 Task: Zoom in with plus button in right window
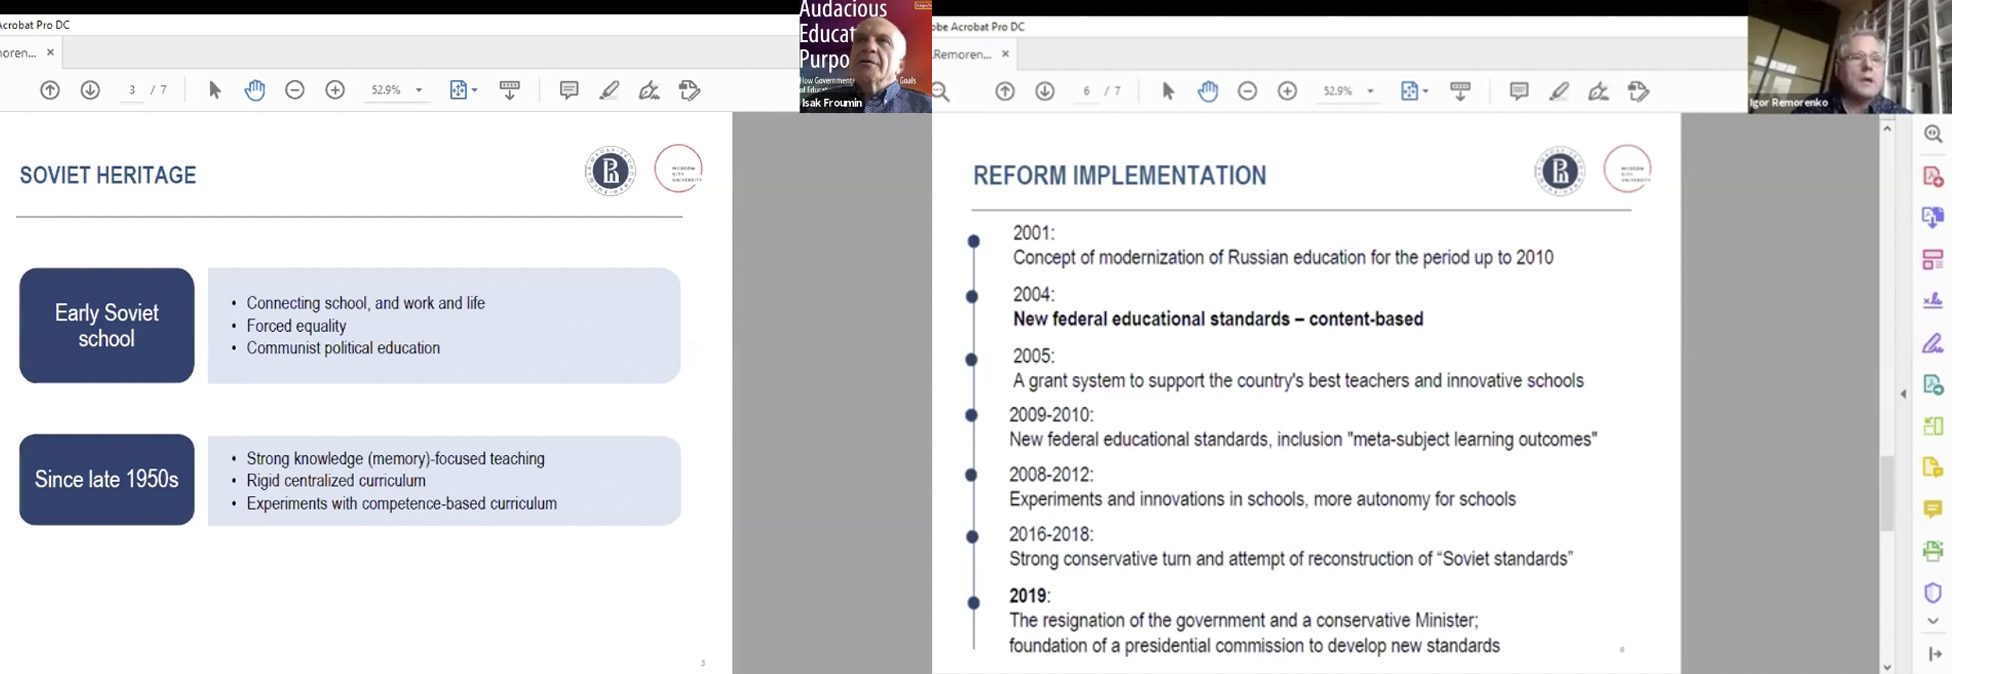[1287, 91]
